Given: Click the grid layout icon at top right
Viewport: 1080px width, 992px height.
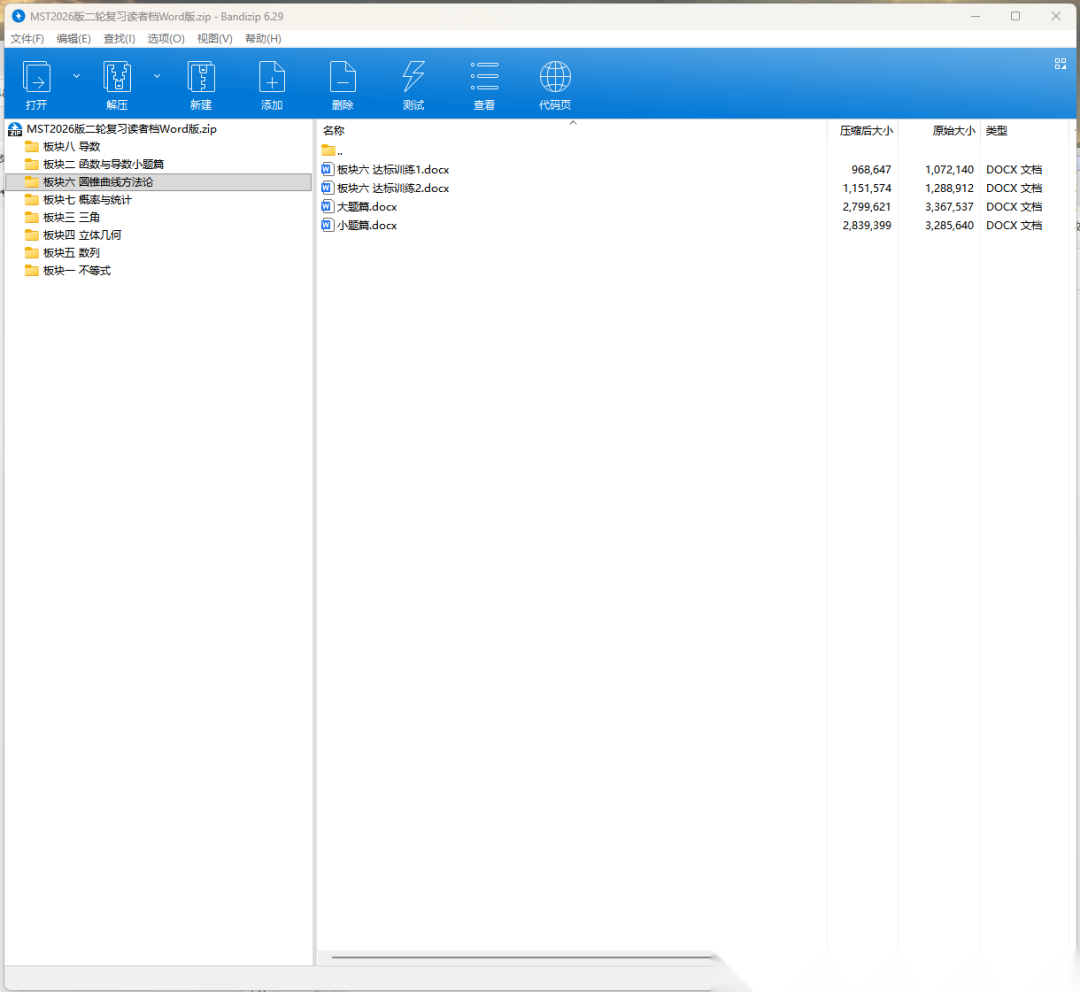Looking at the screenshot, I should tap(1060, 63).
